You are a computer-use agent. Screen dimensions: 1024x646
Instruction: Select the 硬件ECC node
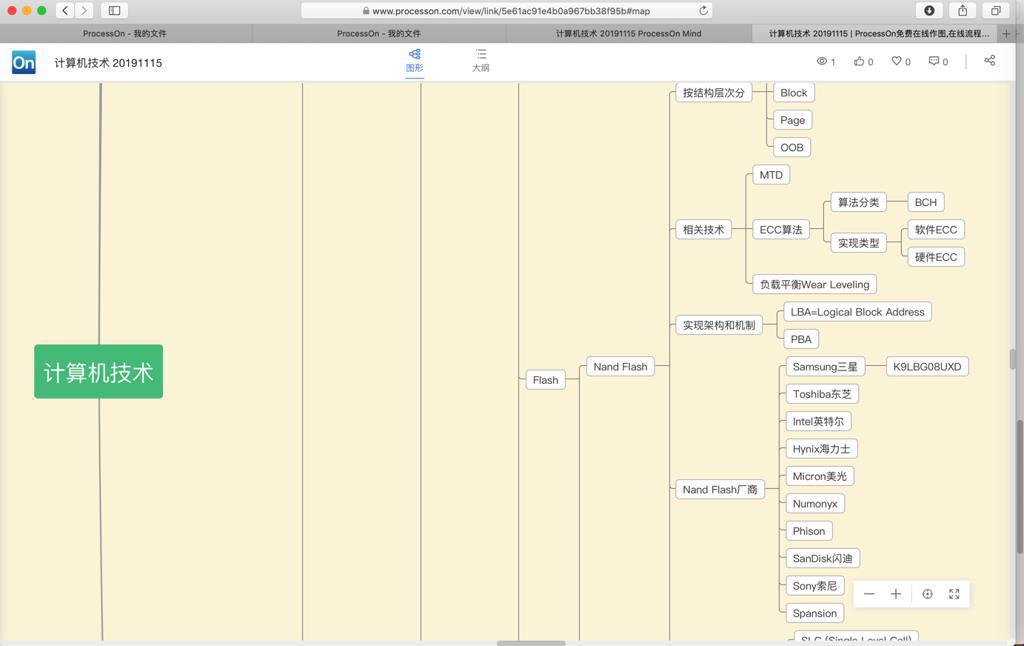(x=936, y=257)
